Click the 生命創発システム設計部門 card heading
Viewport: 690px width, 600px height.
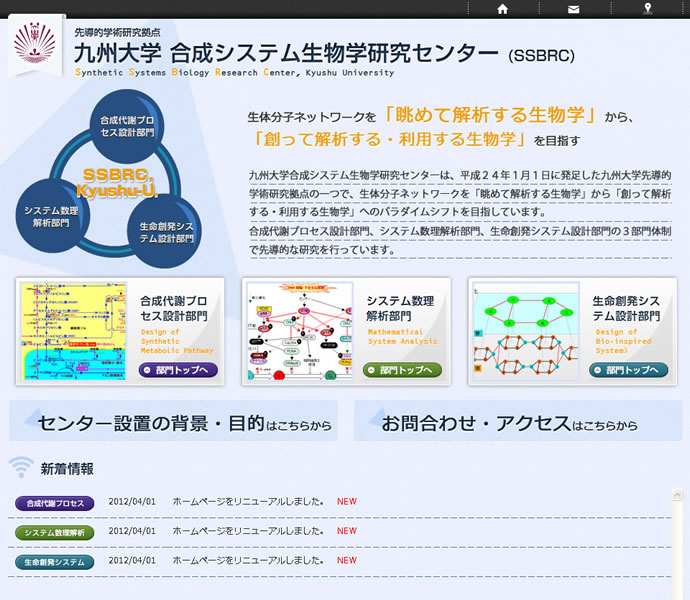(x=626, y=309)
